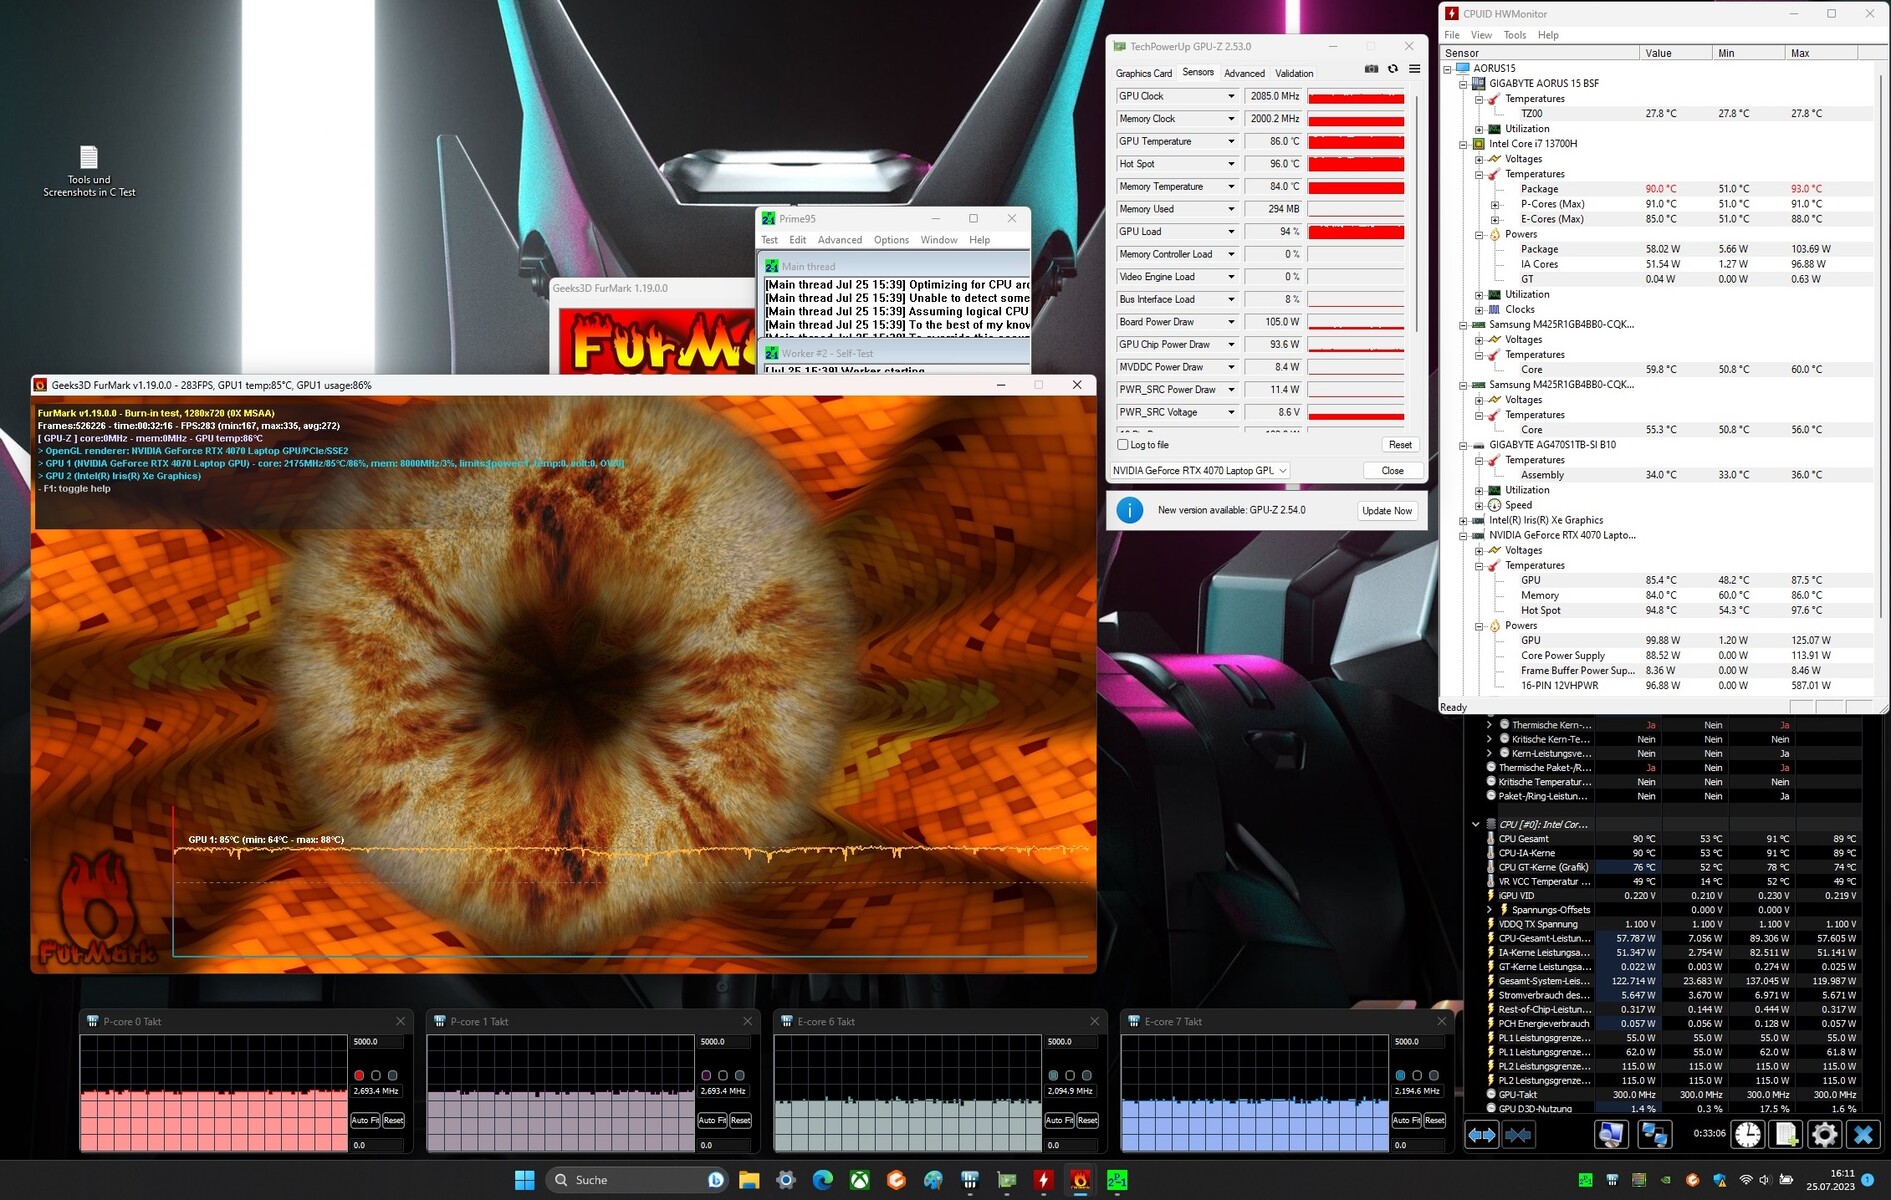This screenshot has height=1200, width=1891.
Task: Open the Windows Start menu
Action: [524, 1180]
